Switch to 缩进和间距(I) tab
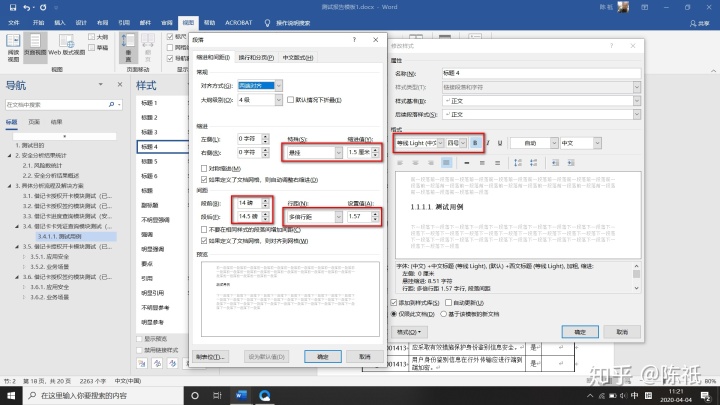The image size is (720, 405). coord(213,57)
